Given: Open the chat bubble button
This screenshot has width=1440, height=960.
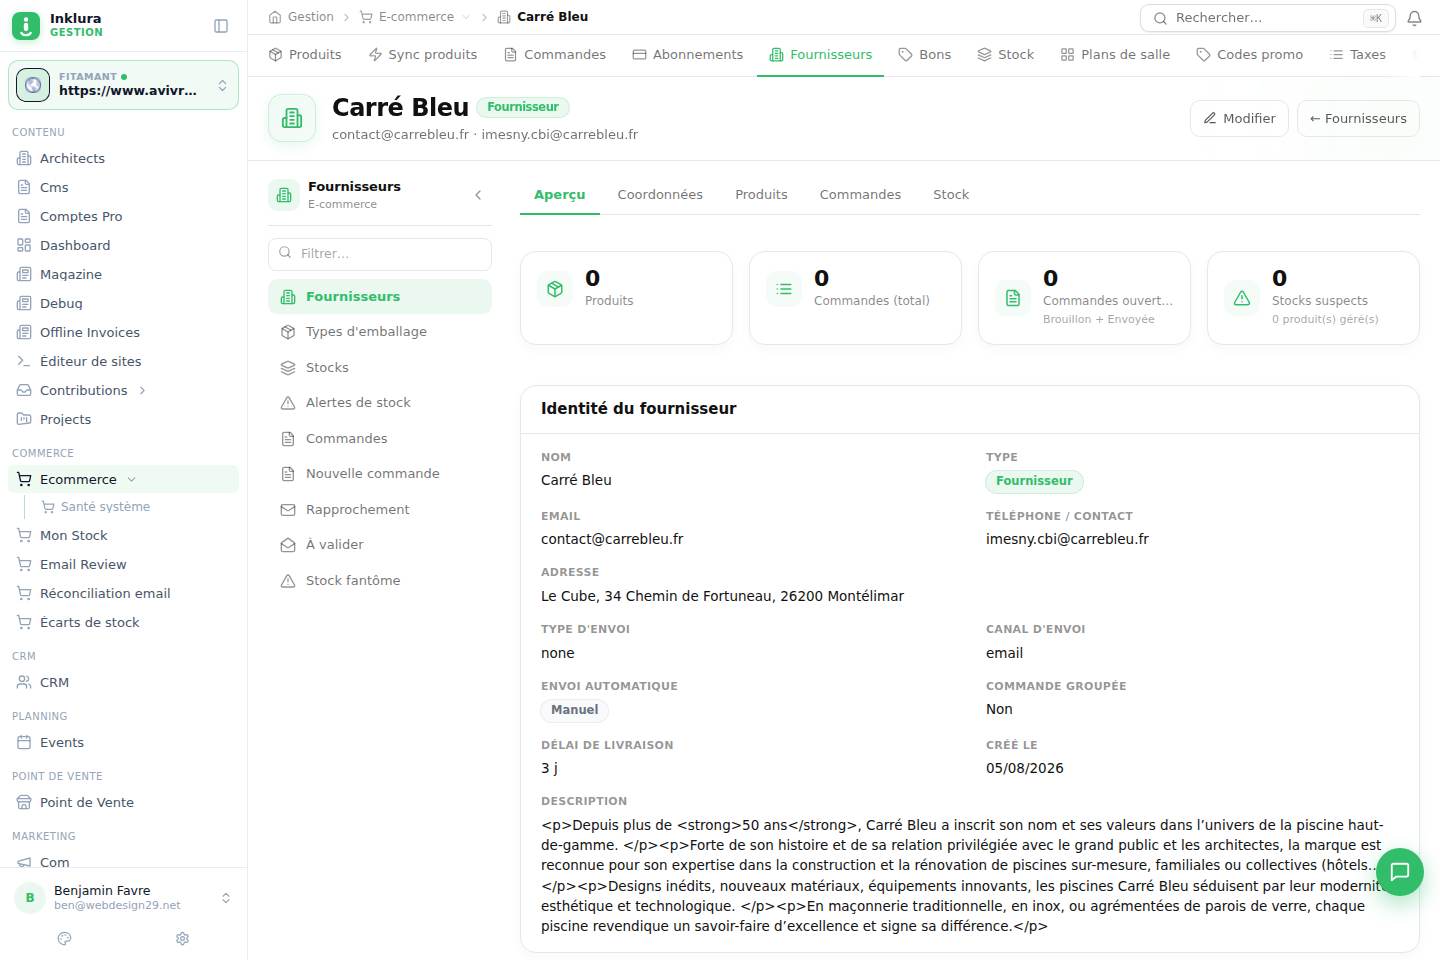Looking at the screenshot, I should pyautogui.click(x=1400, y=871).
